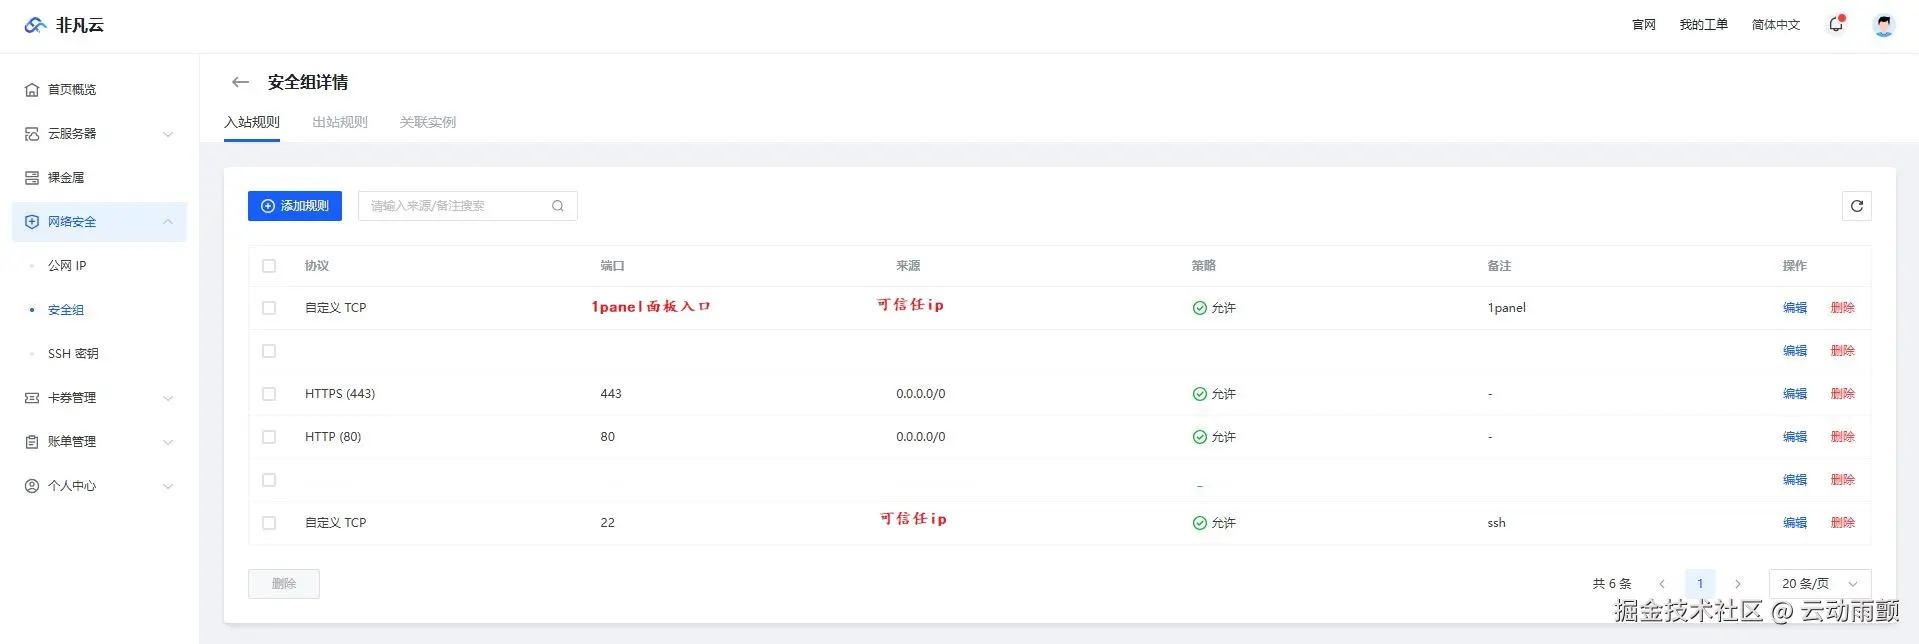
Task: Click the 非凡云 logo
Action: pyautogui.click(x=64, y=25)
